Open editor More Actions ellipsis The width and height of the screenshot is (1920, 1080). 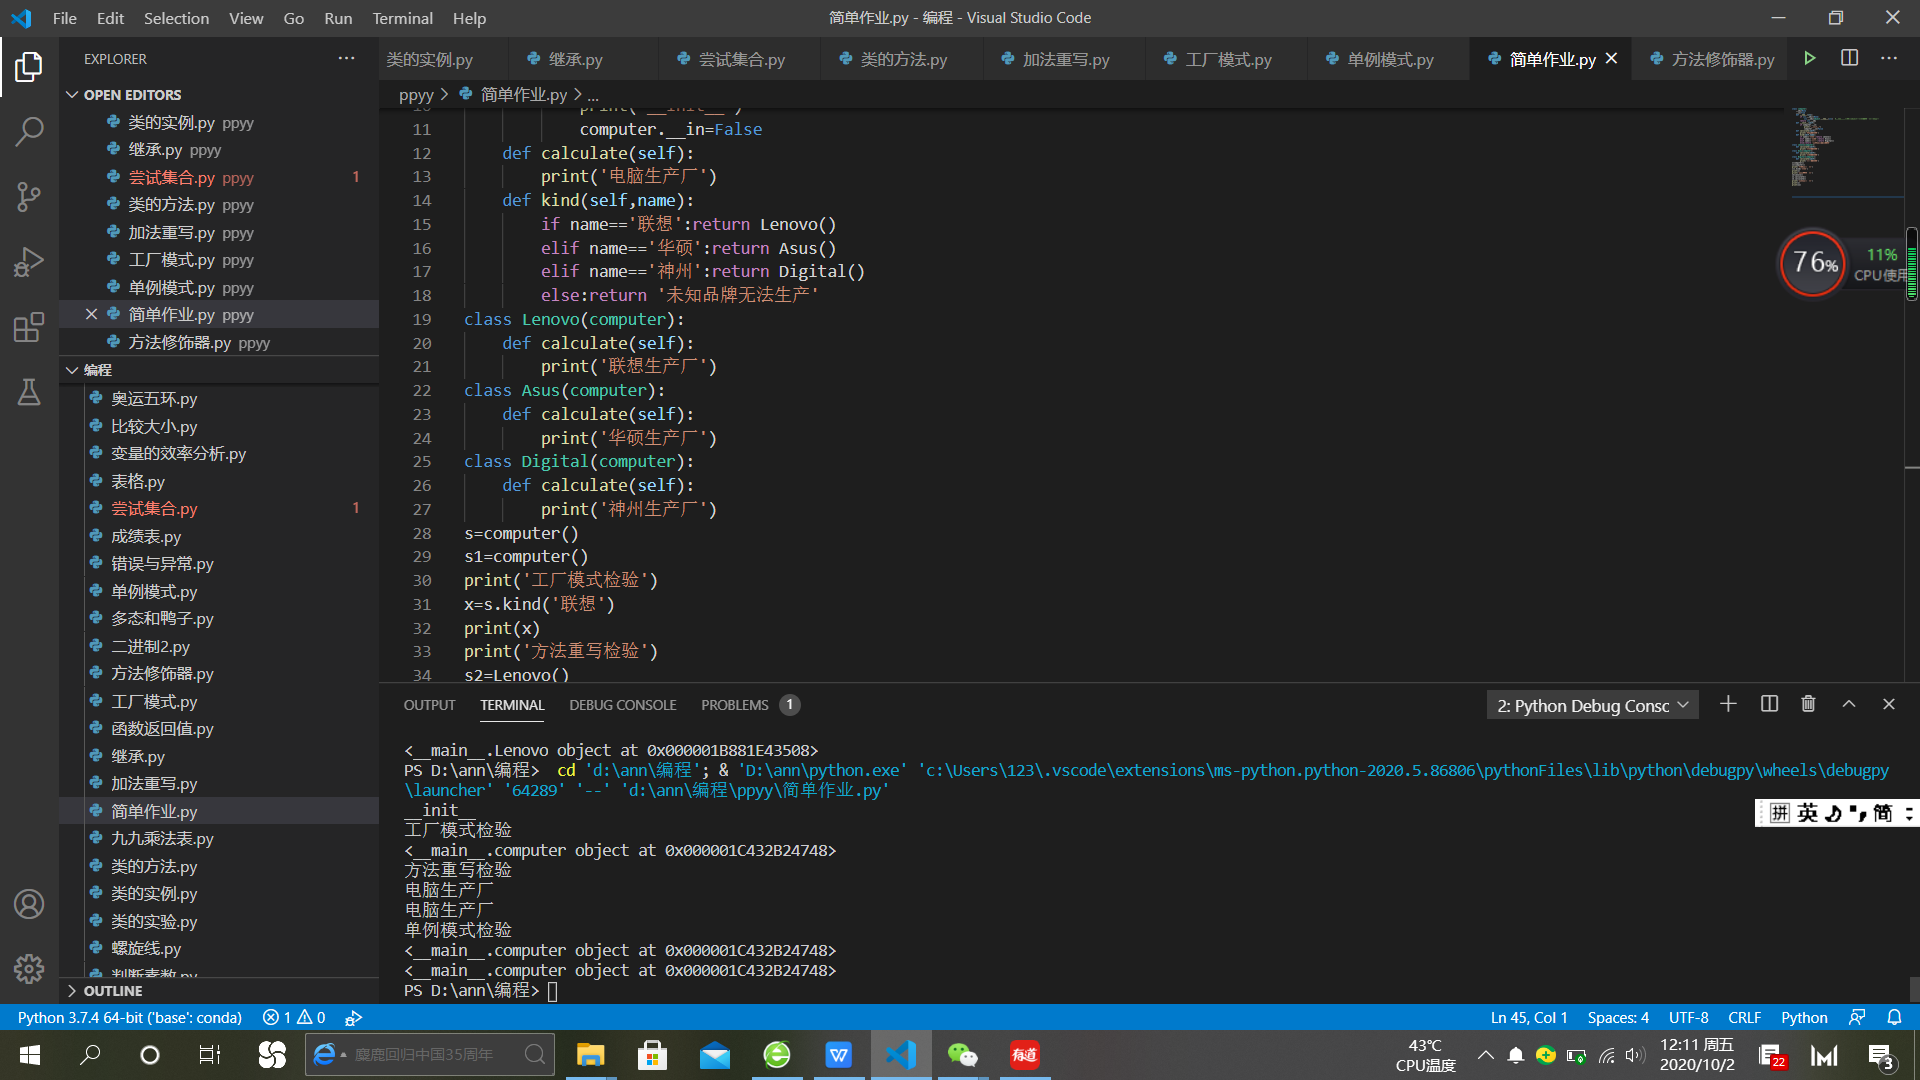[1888, 59]
